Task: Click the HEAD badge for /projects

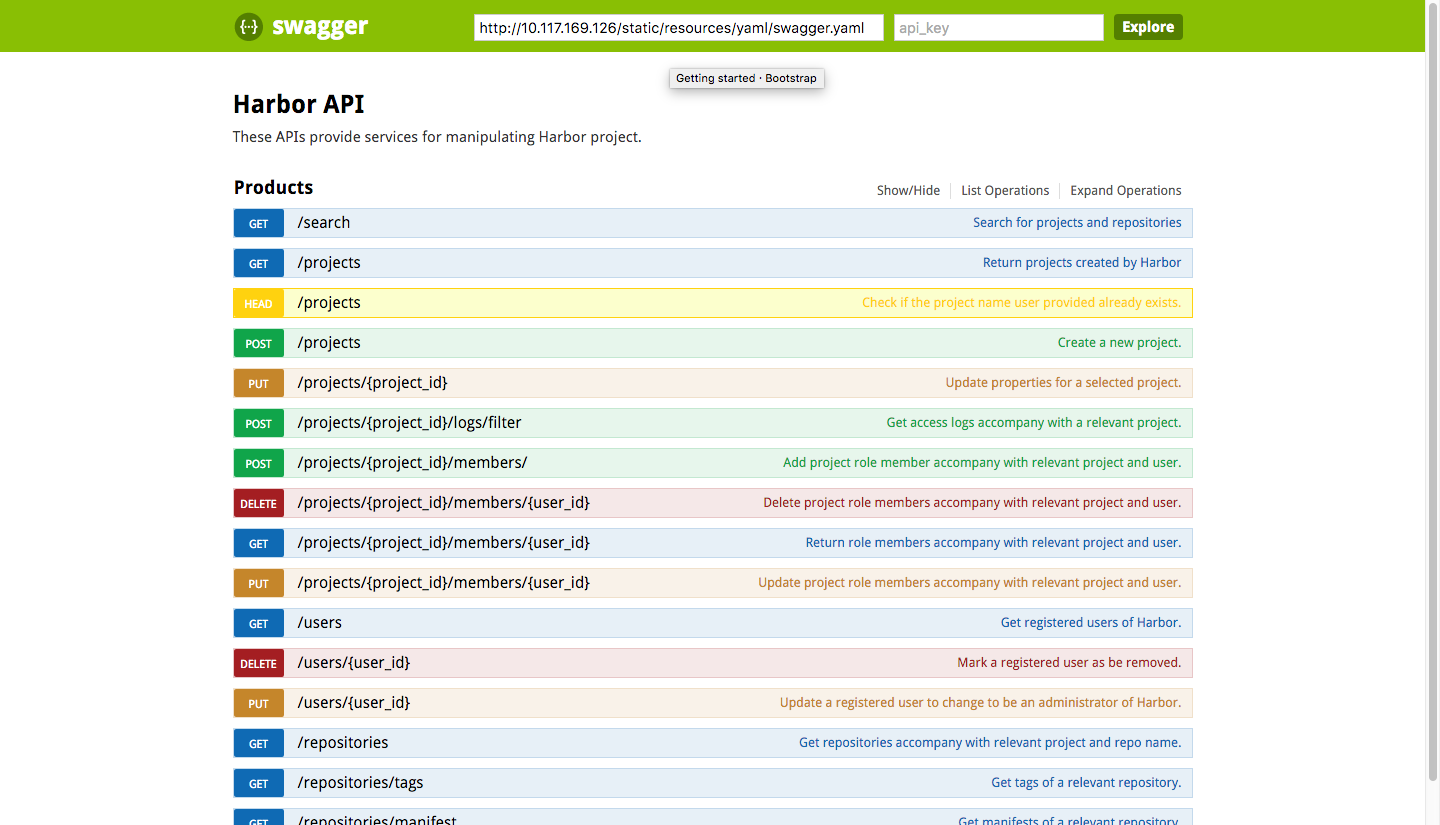Action: 259,303
